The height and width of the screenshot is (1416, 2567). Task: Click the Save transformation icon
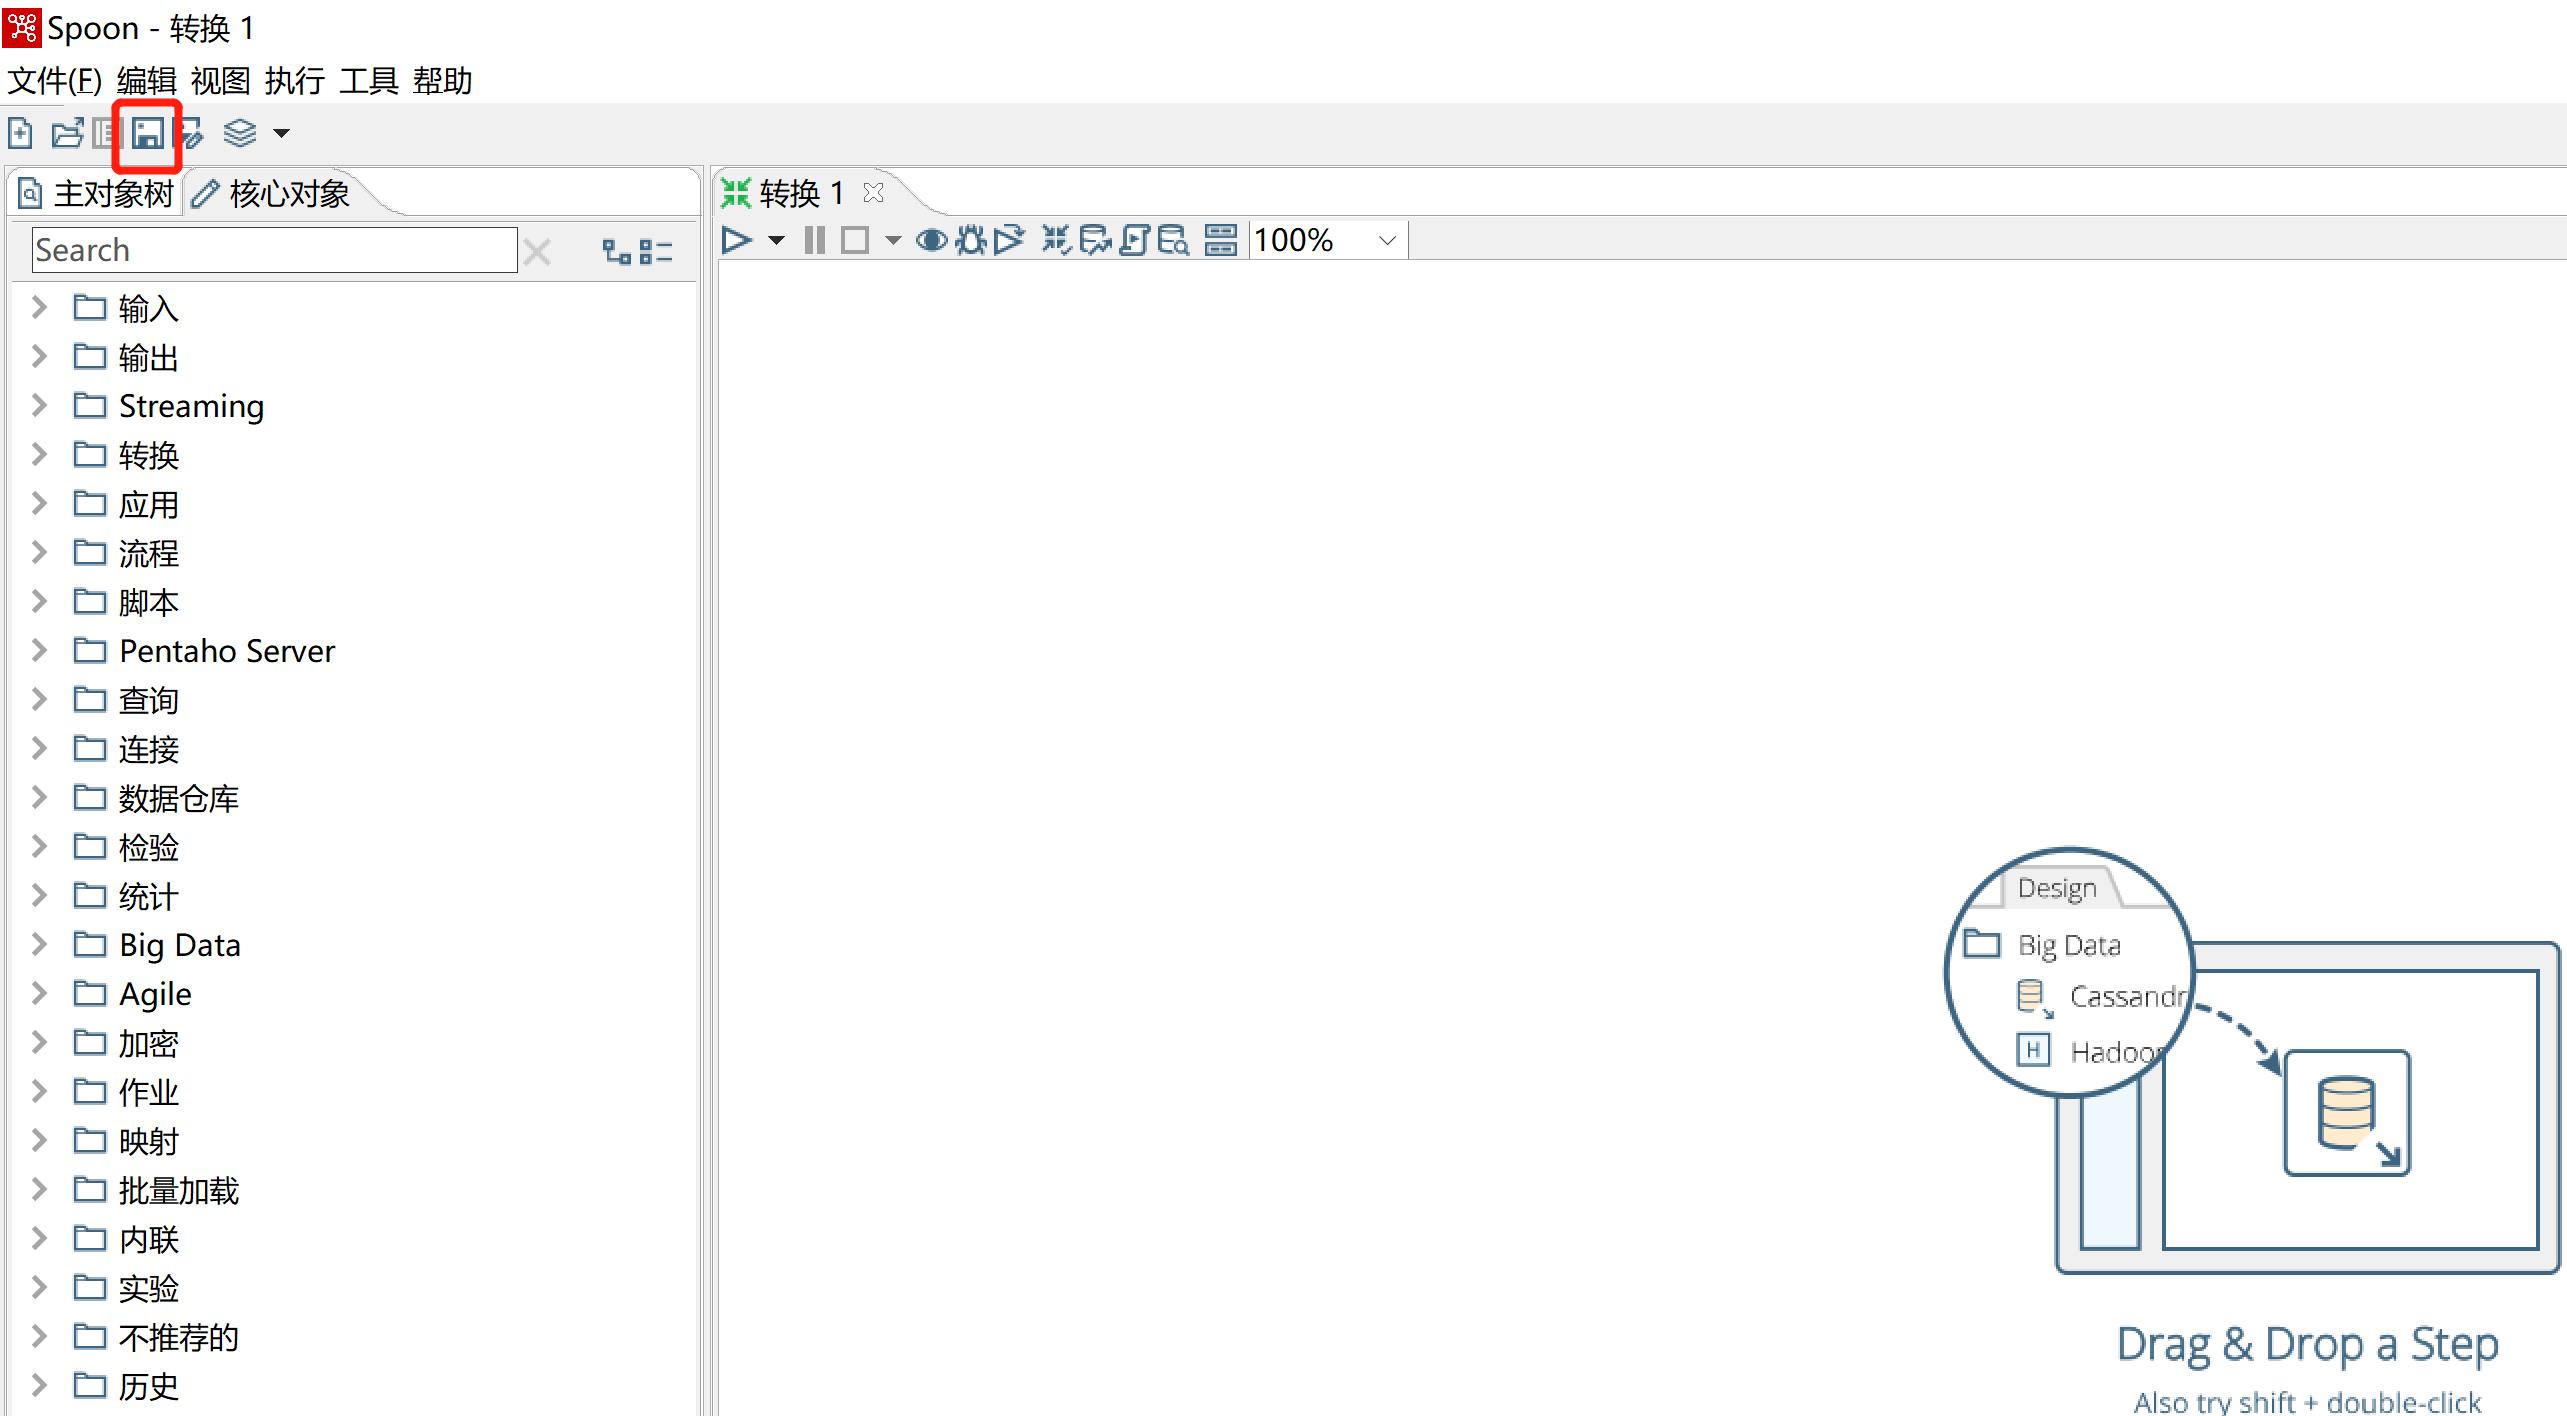tap(148, 131)
